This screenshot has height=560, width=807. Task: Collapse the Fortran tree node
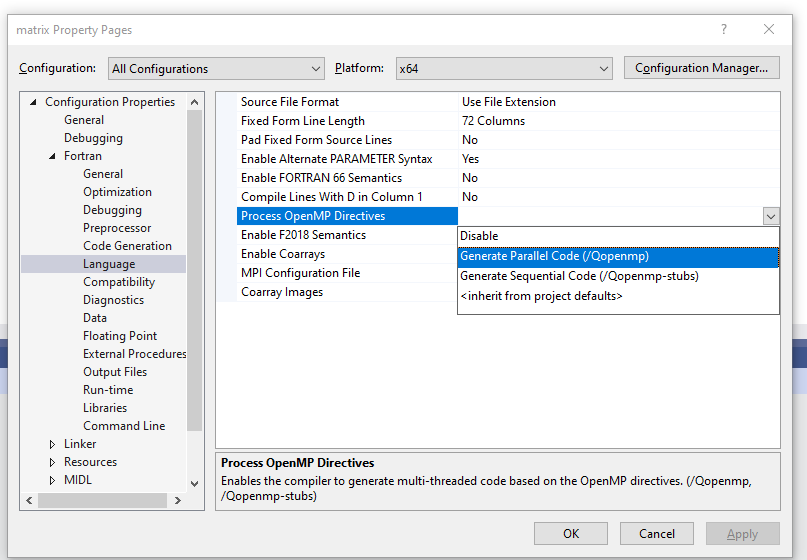(53, 156)
